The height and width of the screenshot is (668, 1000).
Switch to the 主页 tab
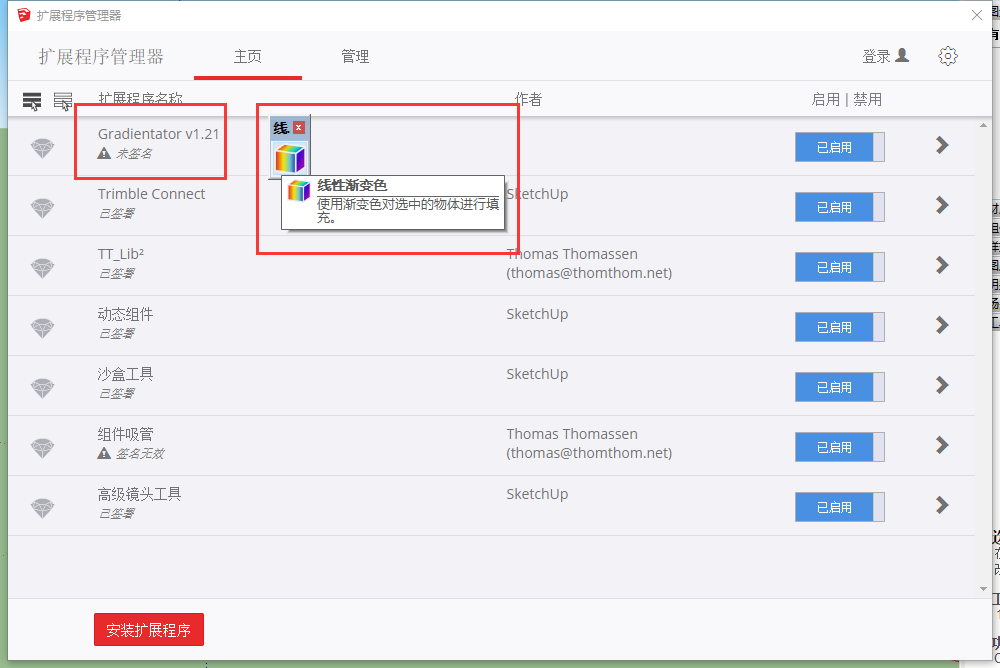coord(247,57)
